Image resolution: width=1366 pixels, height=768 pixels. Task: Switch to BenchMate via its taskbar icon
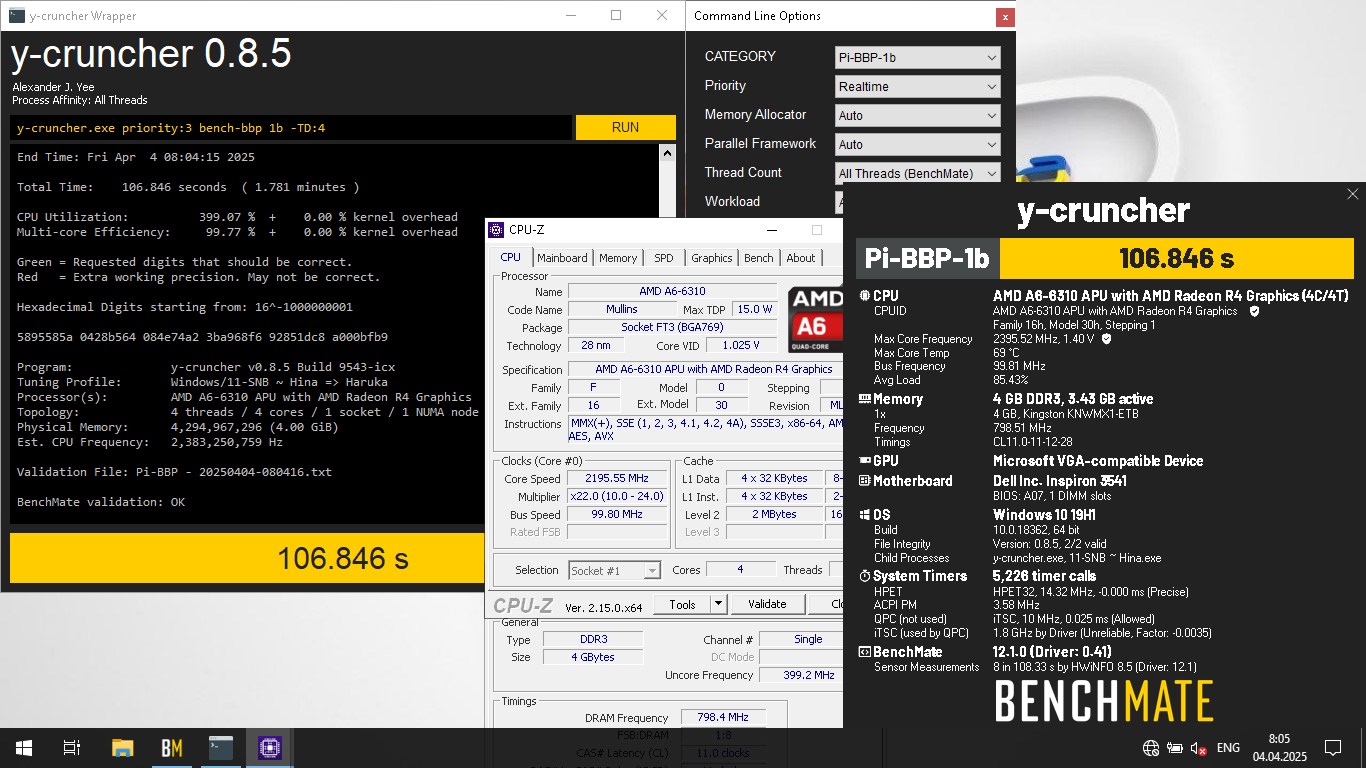[171, 747]
